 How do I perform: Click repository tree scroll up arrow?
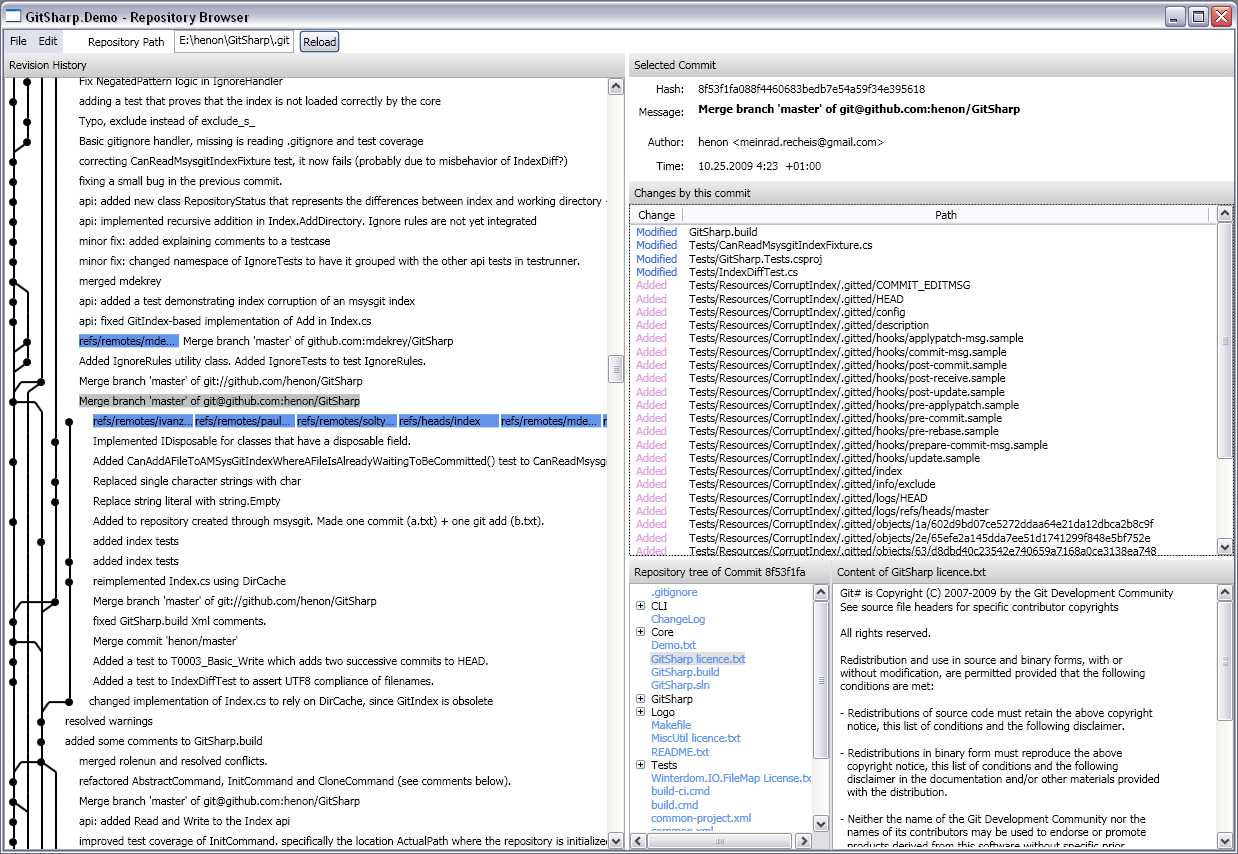pyautogui.click(x=821, y=592)
